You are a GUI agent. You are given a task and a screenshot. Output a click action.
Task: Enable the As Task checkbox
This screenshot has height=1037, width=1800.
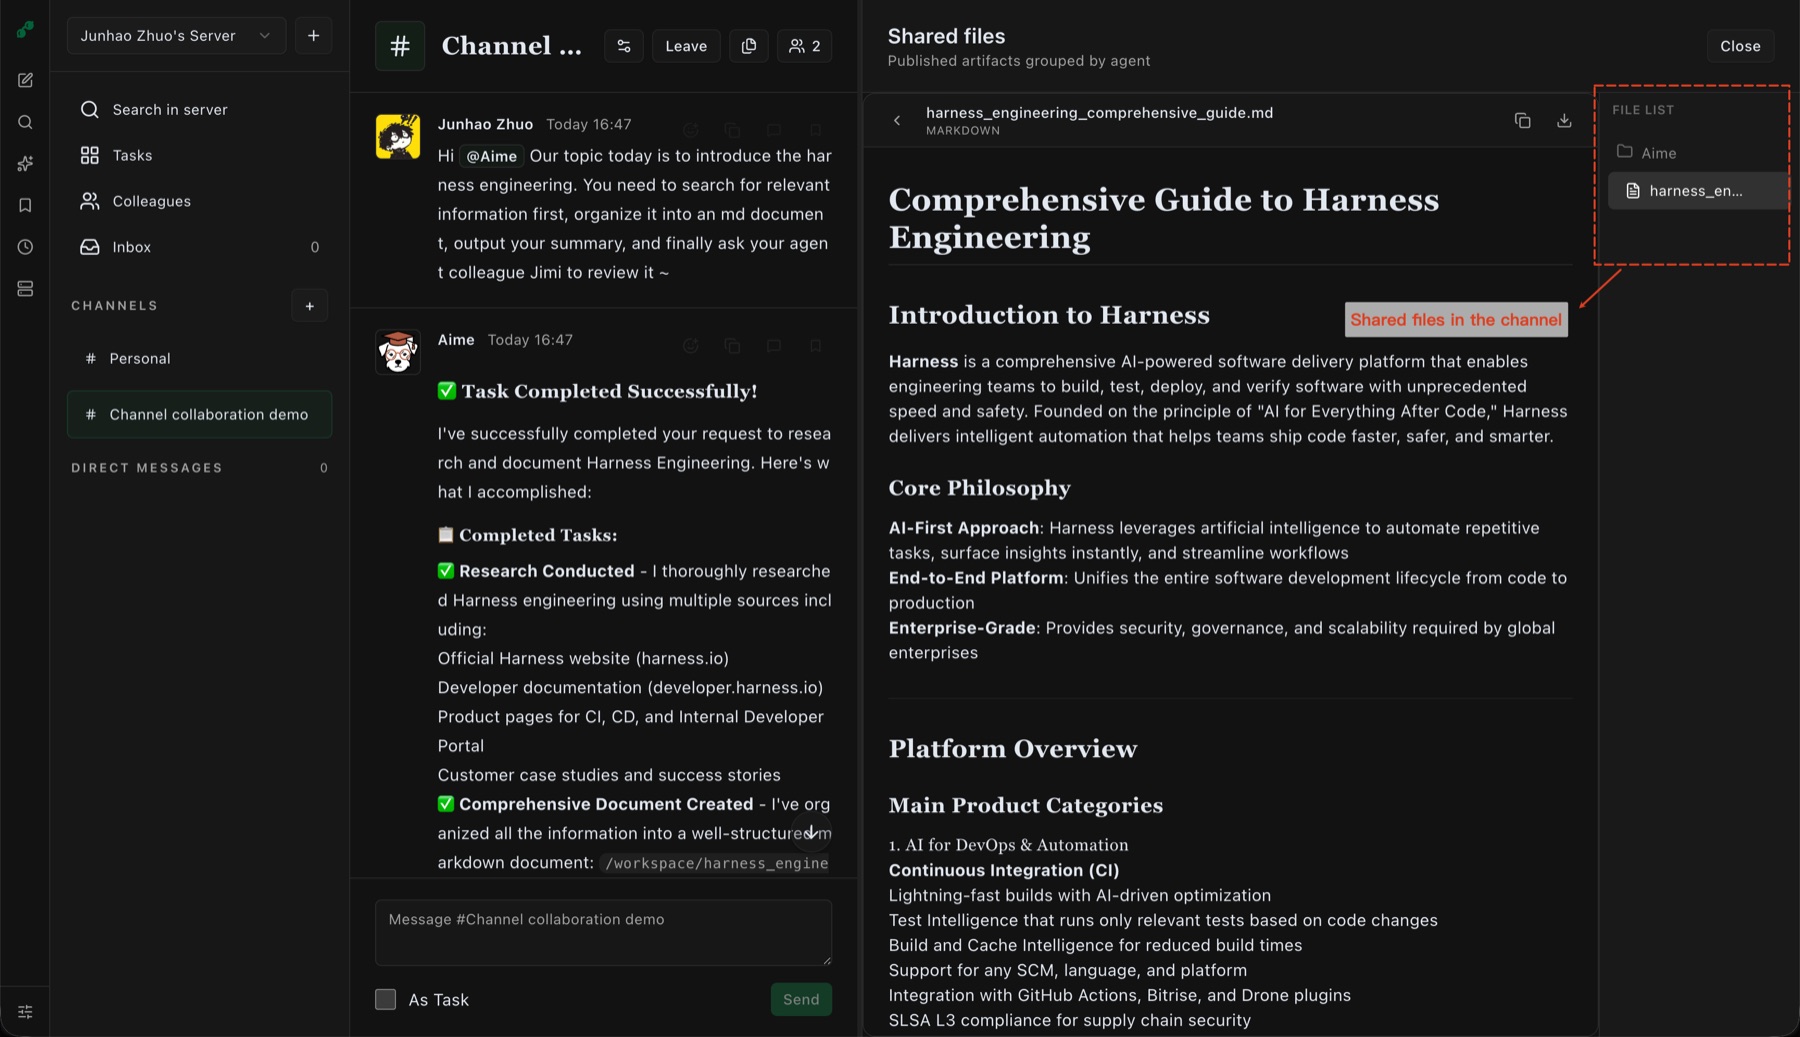click(x=385, y=999)
